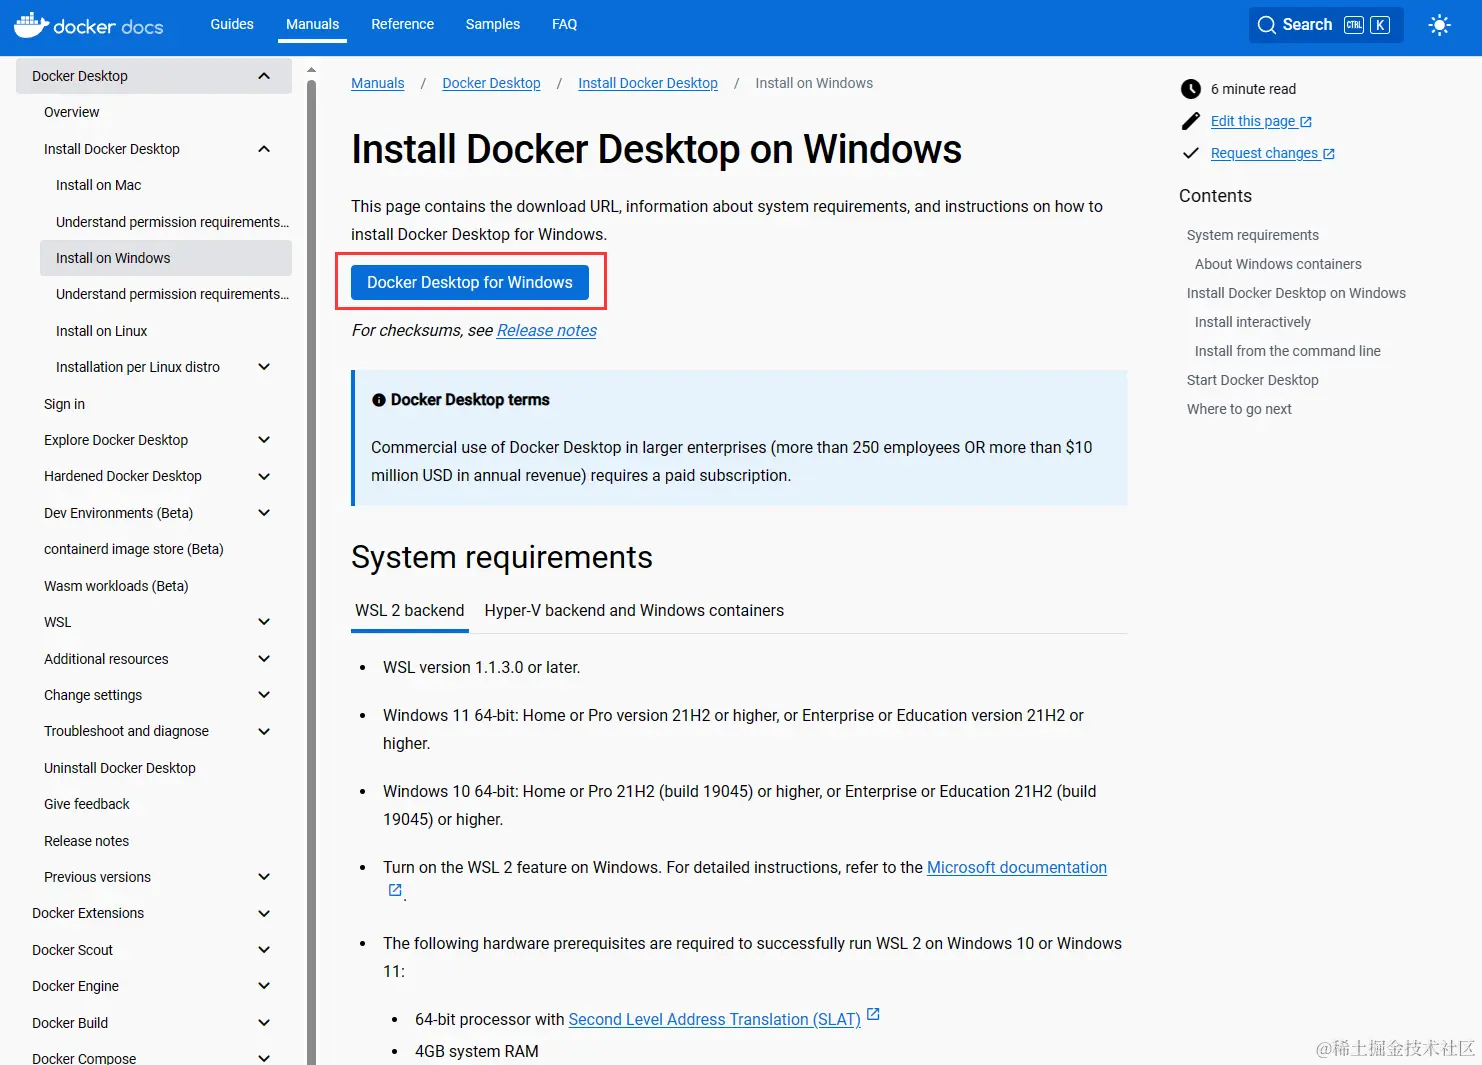Expand Installation per Linux distro
1482x1065 pixels.
click(264, 367)
